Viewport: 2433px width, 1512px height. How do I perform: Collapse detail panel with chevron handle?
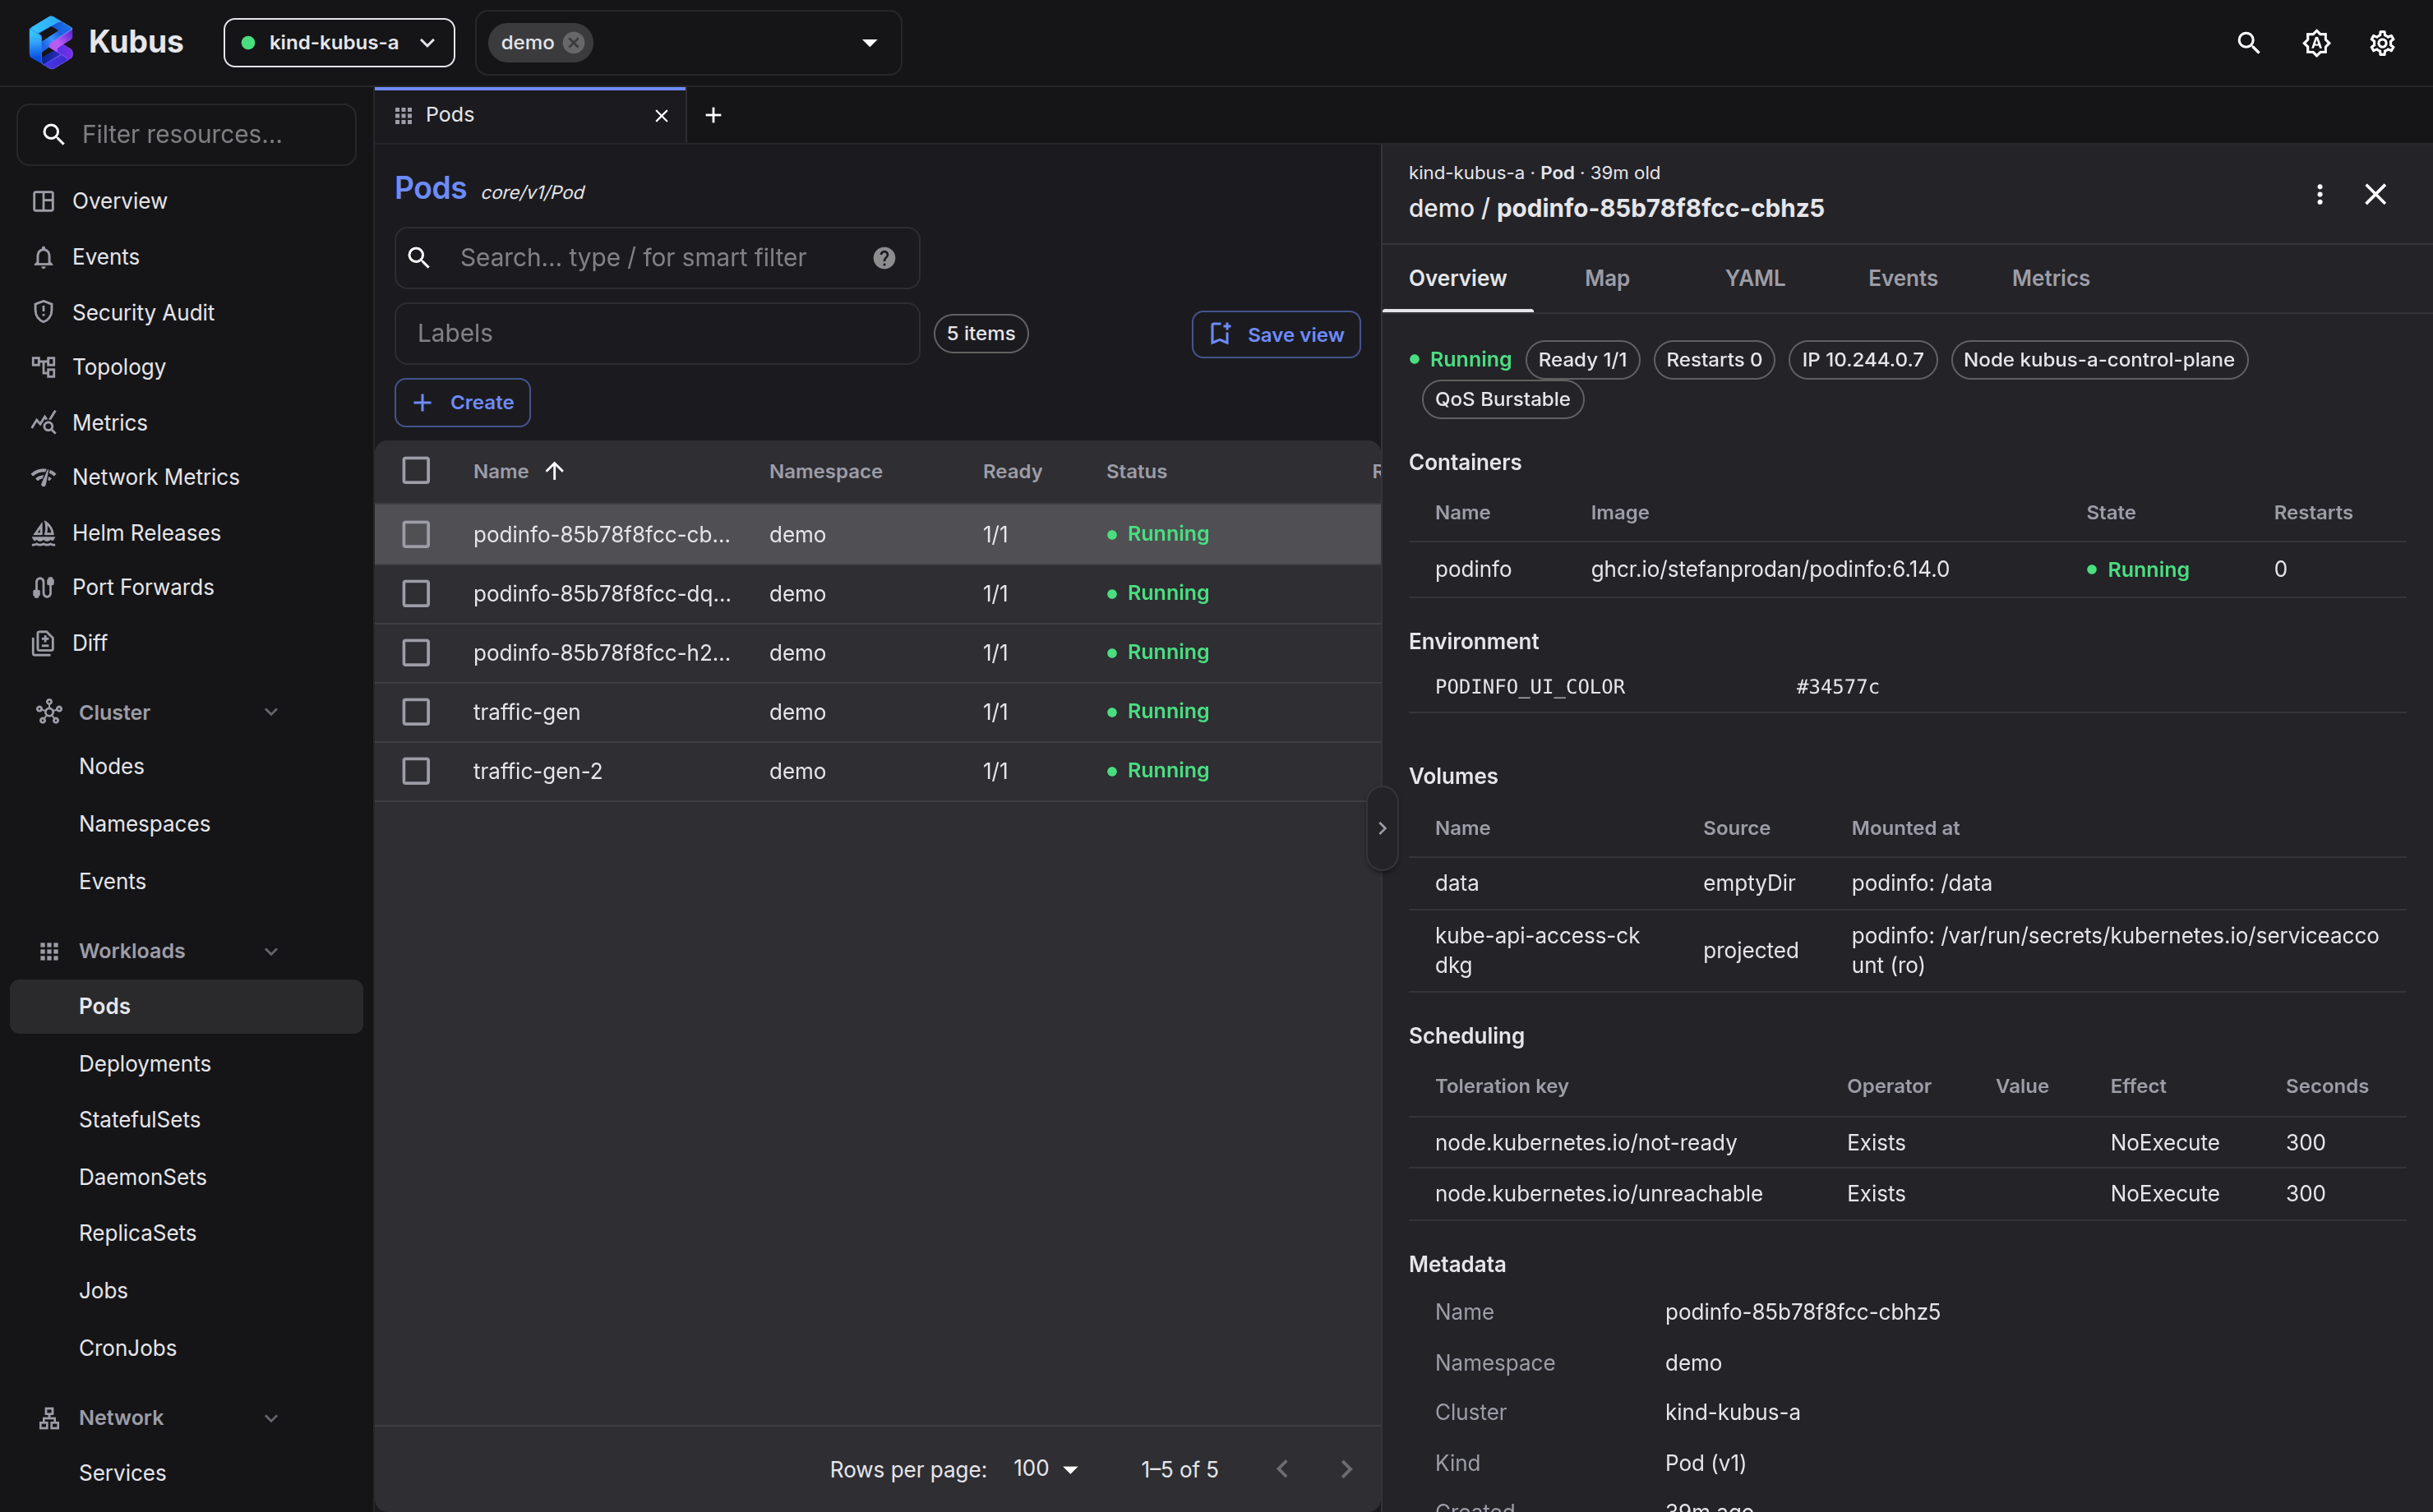click(1382, 828)
